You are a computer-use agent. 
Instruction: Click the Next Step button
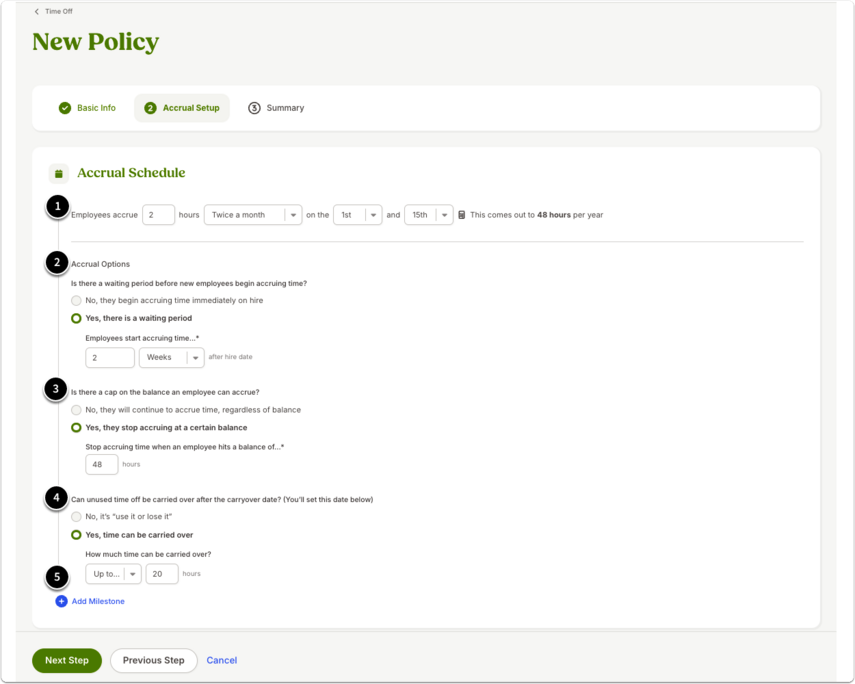point(67,661)
